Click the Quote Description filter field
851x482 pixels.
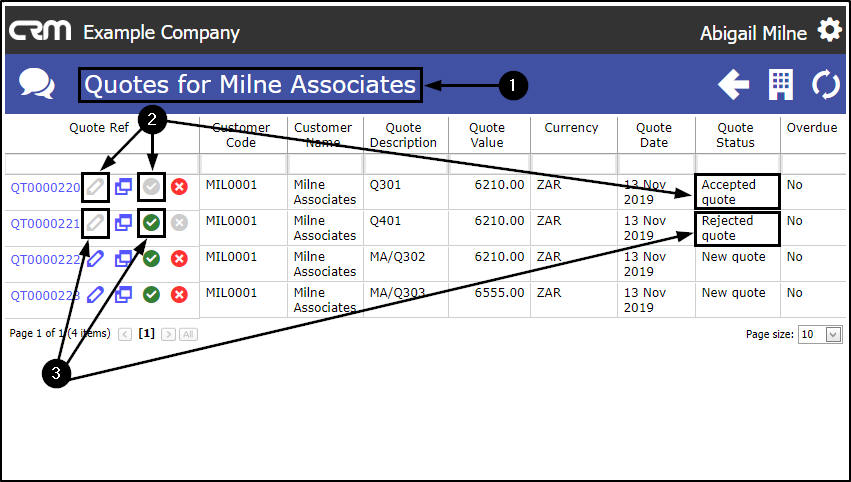403,163
